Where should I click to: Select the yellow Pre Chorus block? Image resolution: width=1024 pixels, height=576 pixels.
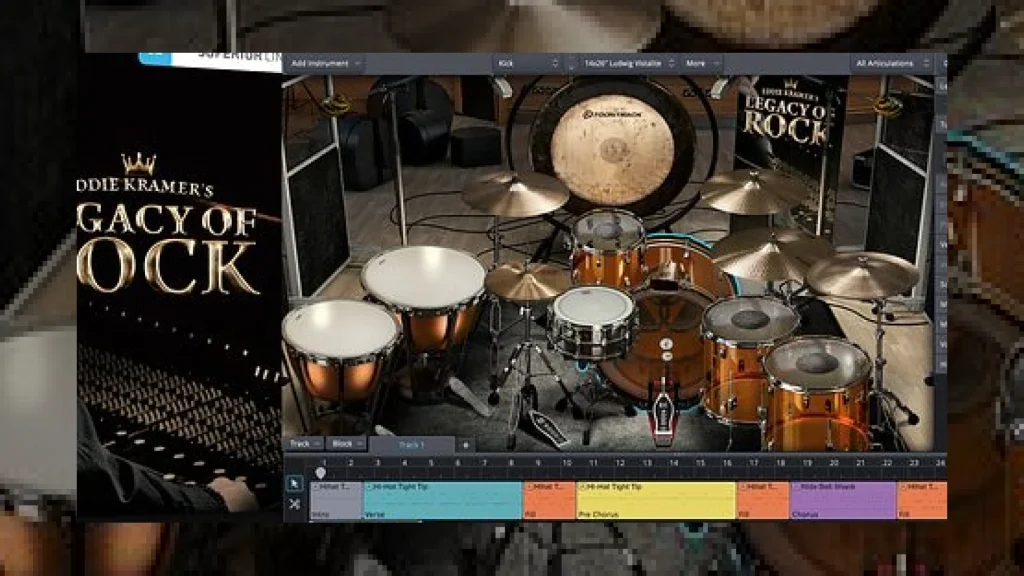pyautogui.click(x=656, y=501)
